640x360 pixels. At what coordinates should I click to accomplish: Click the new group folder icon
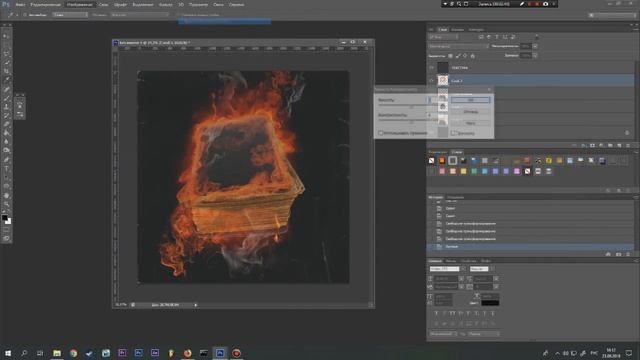coord(610,145)
